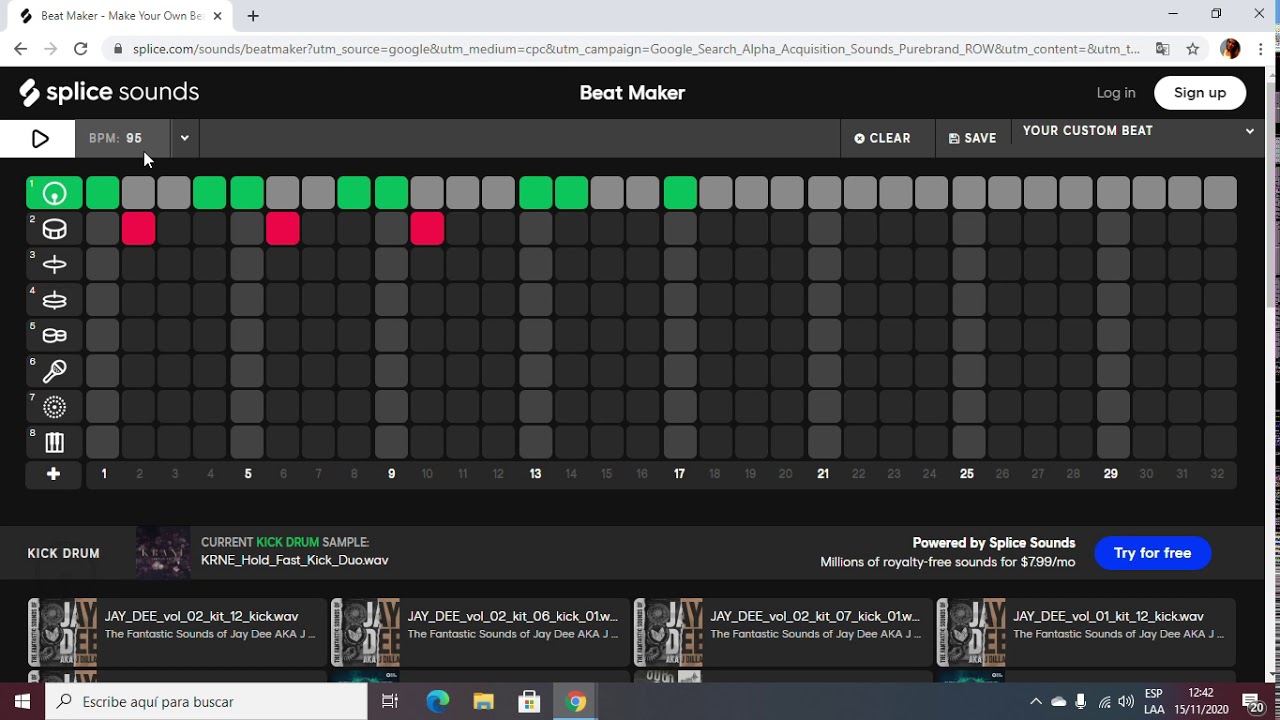Open Task View in taskbar
Screen dimensions: 1280x720
click(x=390, y=702)
